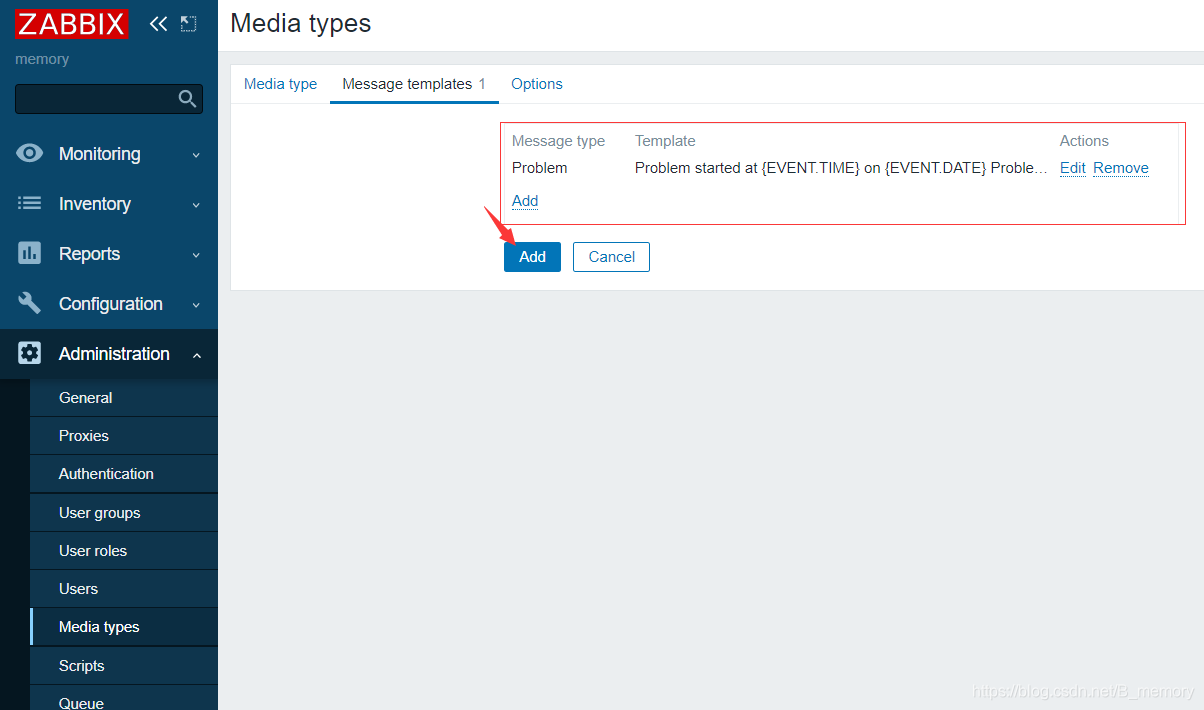1204x710 pixels.
Task: Click the Monitoring eye icon
Action: (30, 153)
